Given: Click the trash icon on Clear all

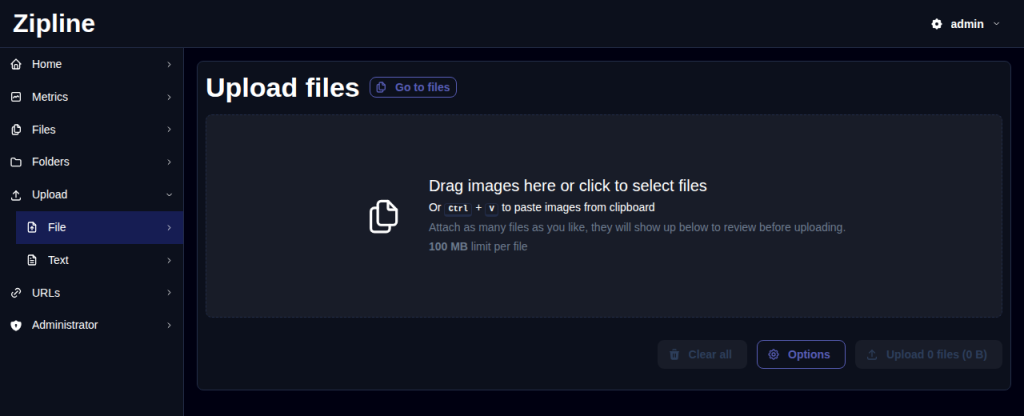Looking at the screenshot, I should [x=675, y=355].
